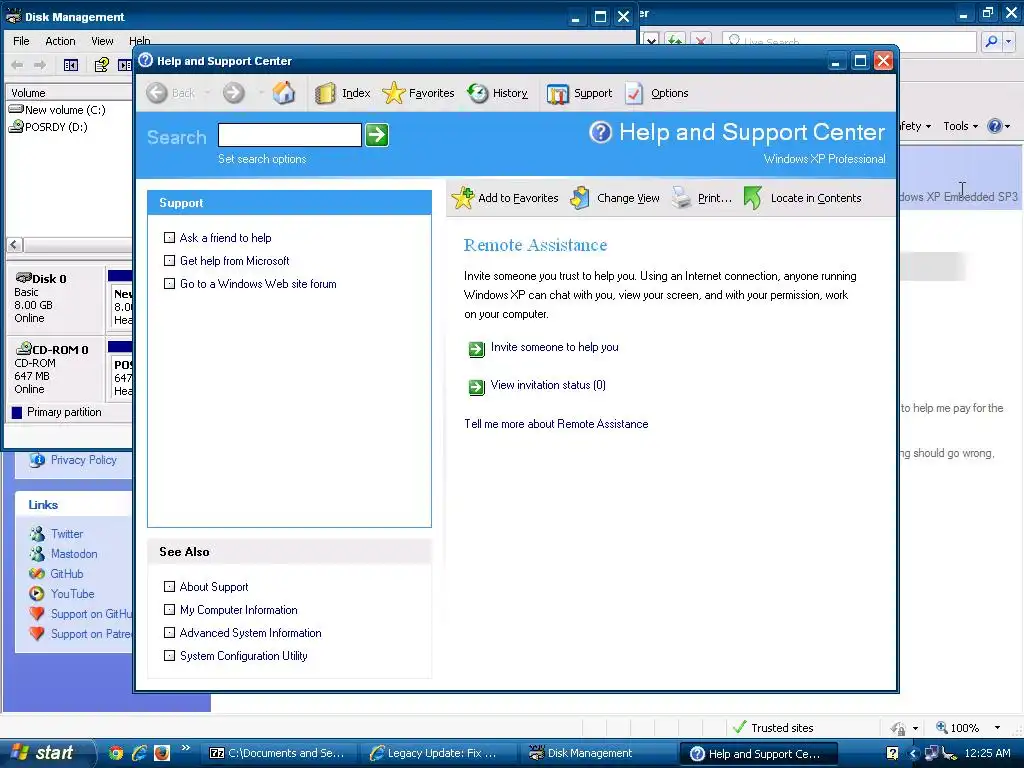This screenshot has width=1024, height=768.
Task: Click the Home icon in Help toolbar
Action: [283, 93]
